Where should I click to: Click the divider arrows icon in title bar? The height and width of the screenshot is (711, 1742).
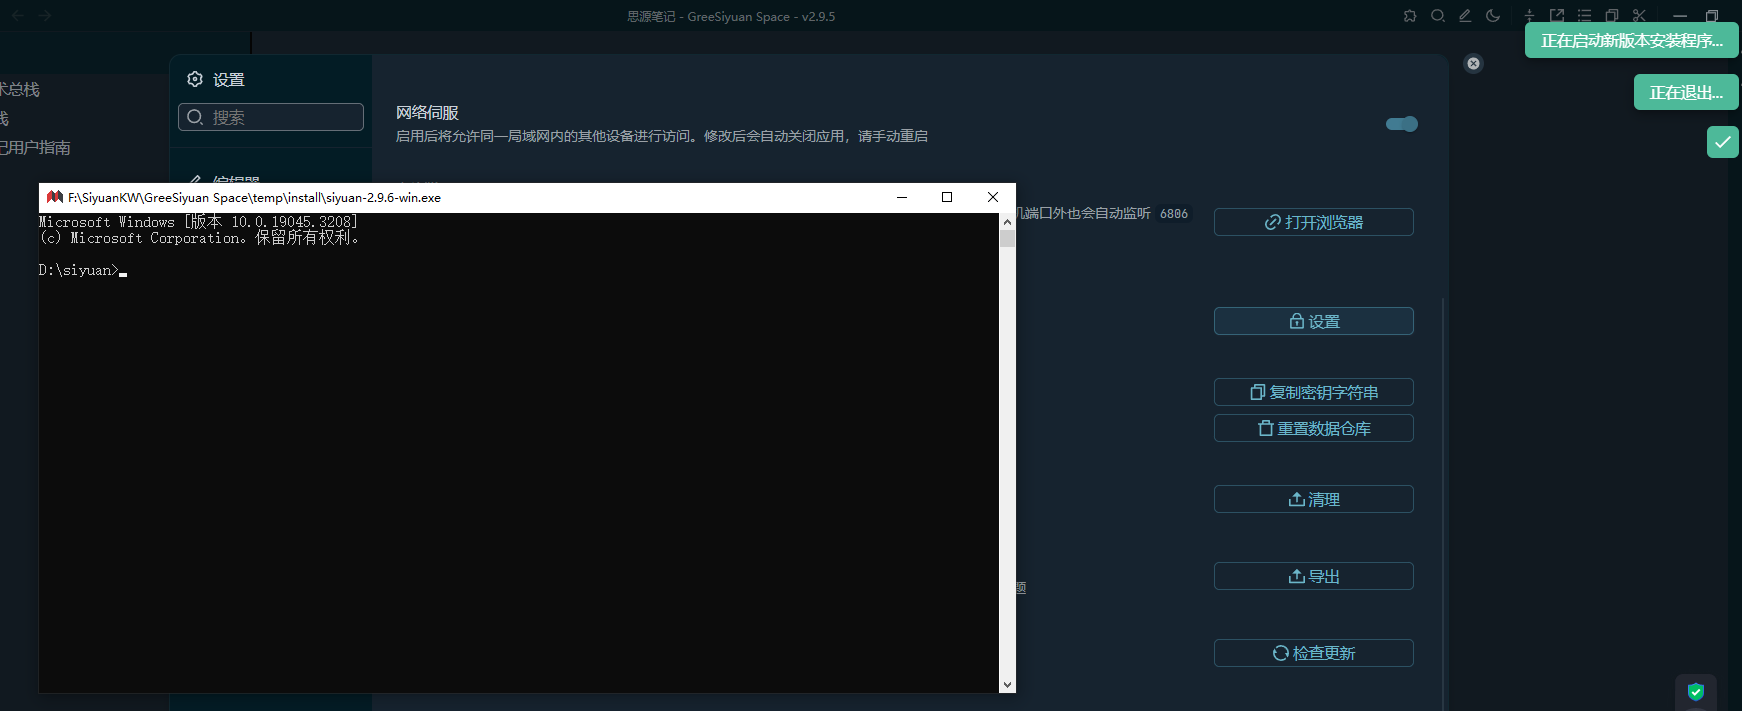[1529, 16]
